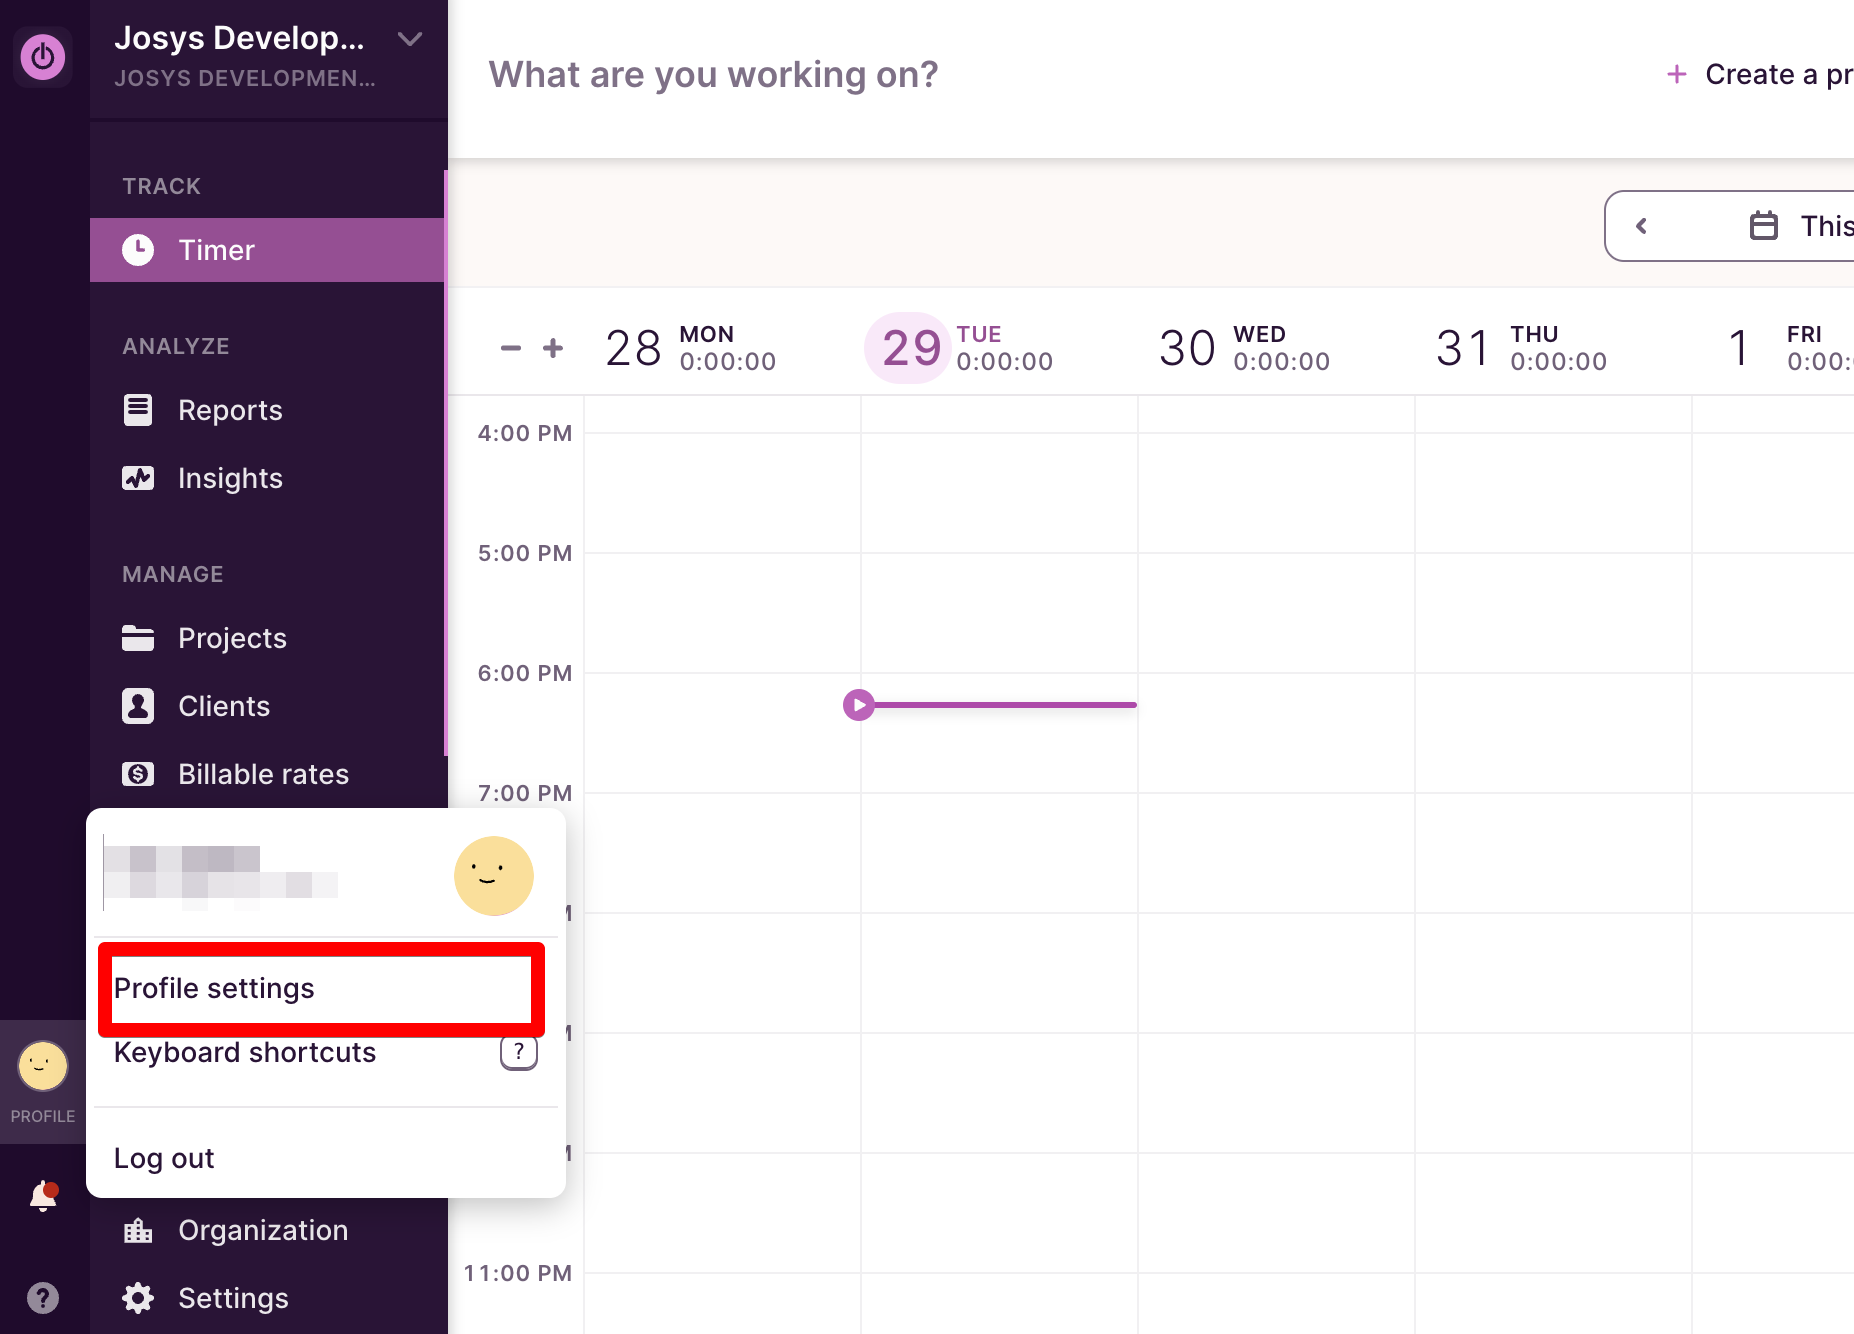Viewport: 1854px width, 1334px height.
Task: Open the notifications bell icon
Action: (43, 1195)
